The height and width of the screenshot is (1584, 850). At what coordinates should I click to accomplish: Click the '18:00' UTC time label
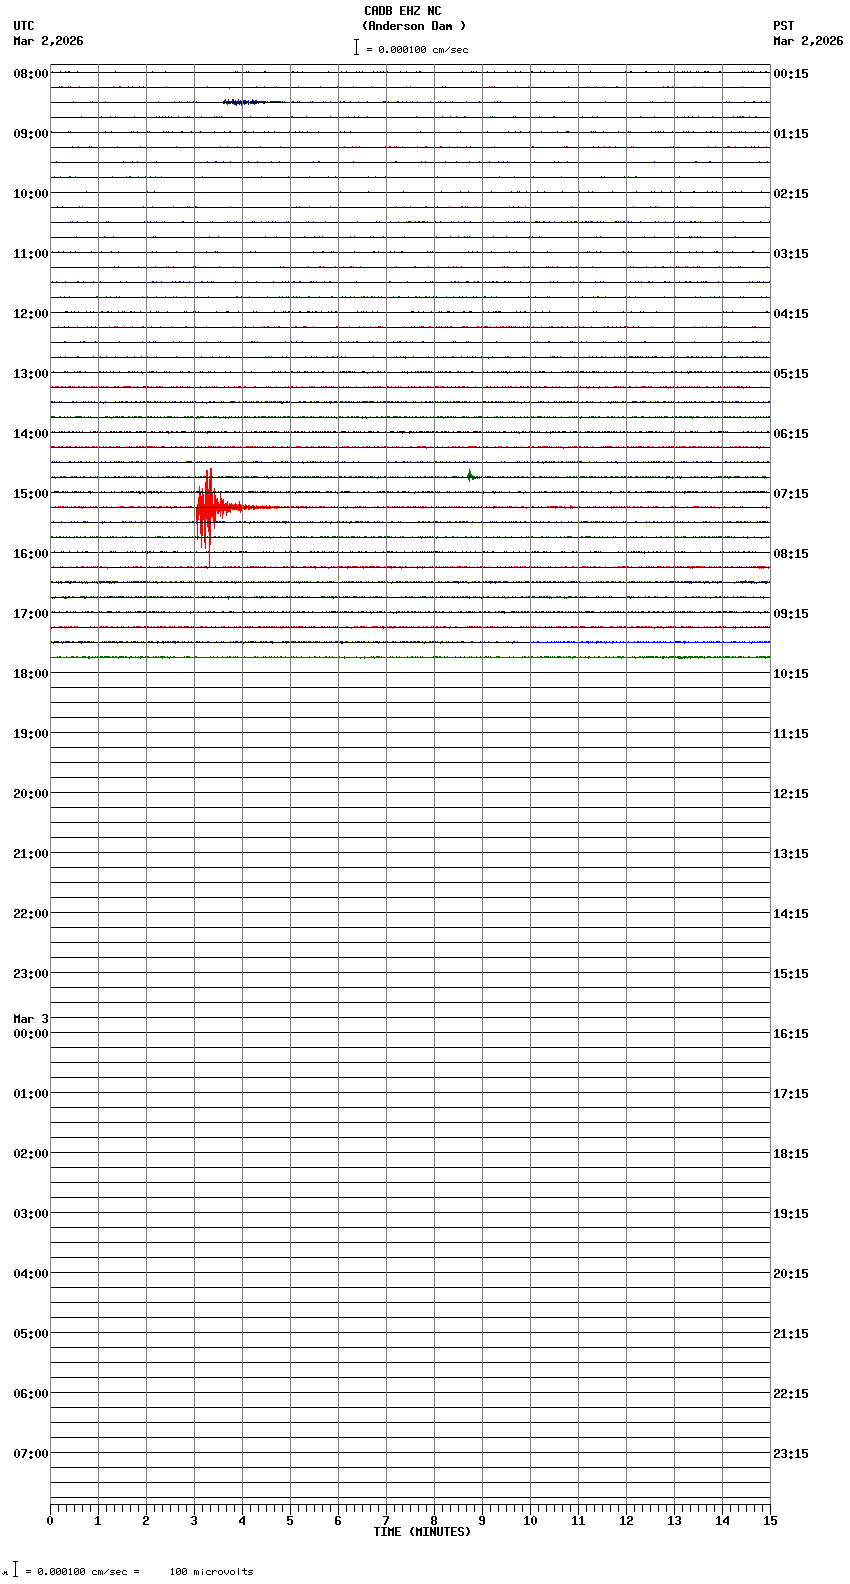[31, 674]
